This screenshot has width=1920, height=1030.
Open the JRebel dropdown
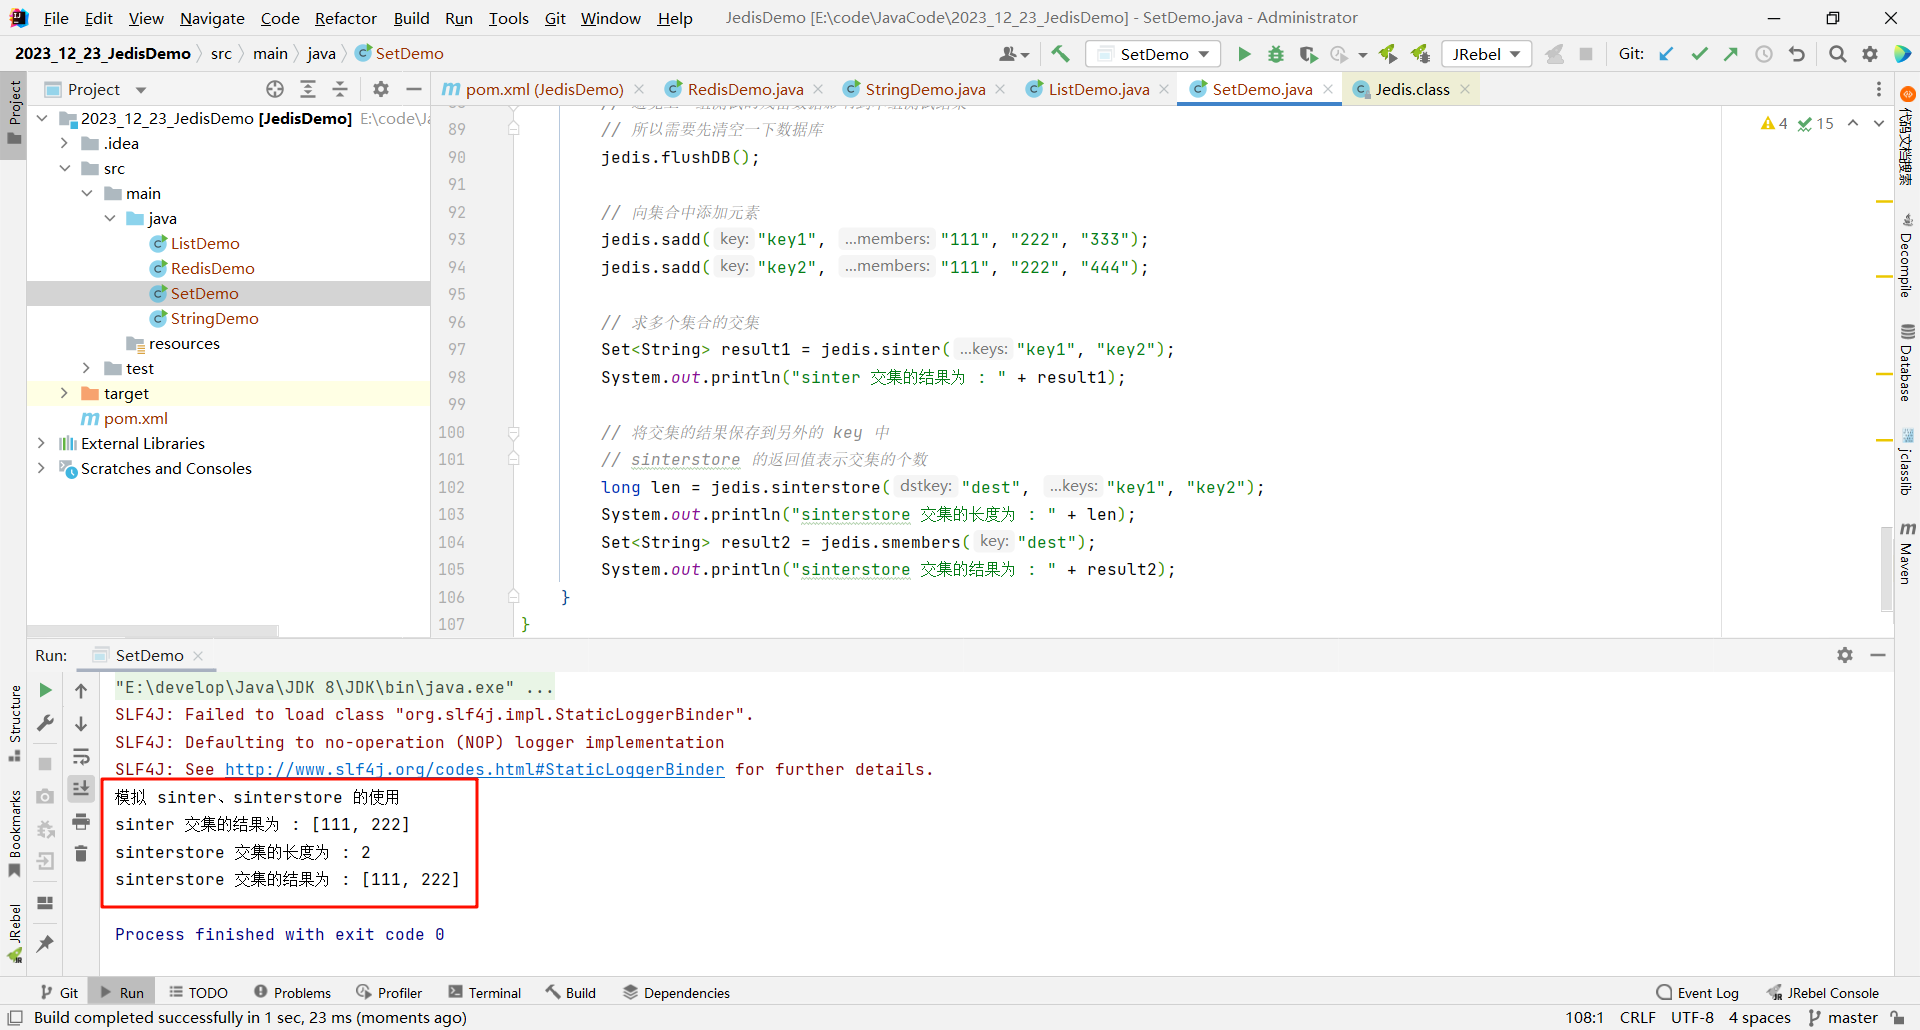point(1487,54)
